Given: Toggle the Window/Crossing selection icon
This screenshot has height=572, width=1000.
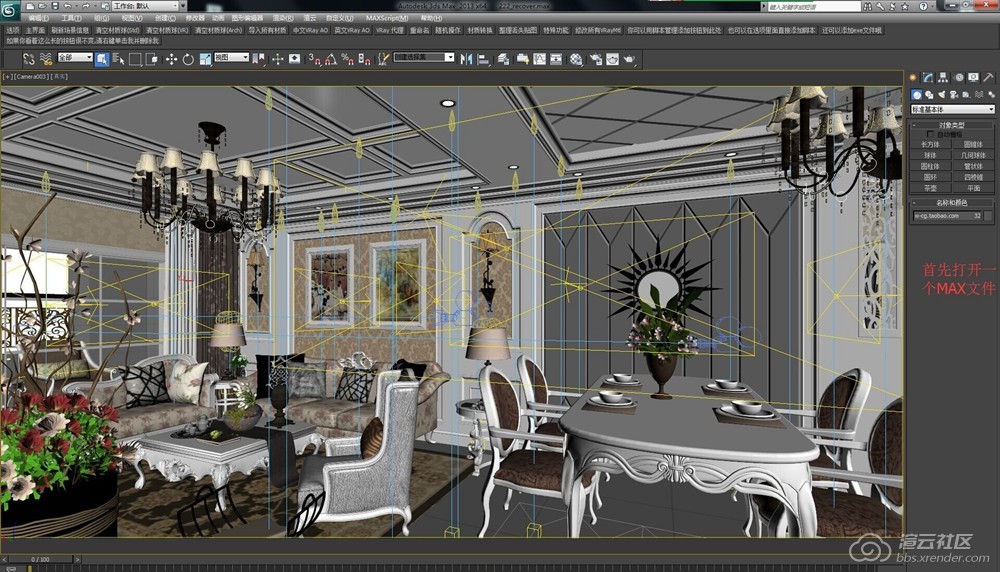Looking at the screenshot, I should 152,59.
